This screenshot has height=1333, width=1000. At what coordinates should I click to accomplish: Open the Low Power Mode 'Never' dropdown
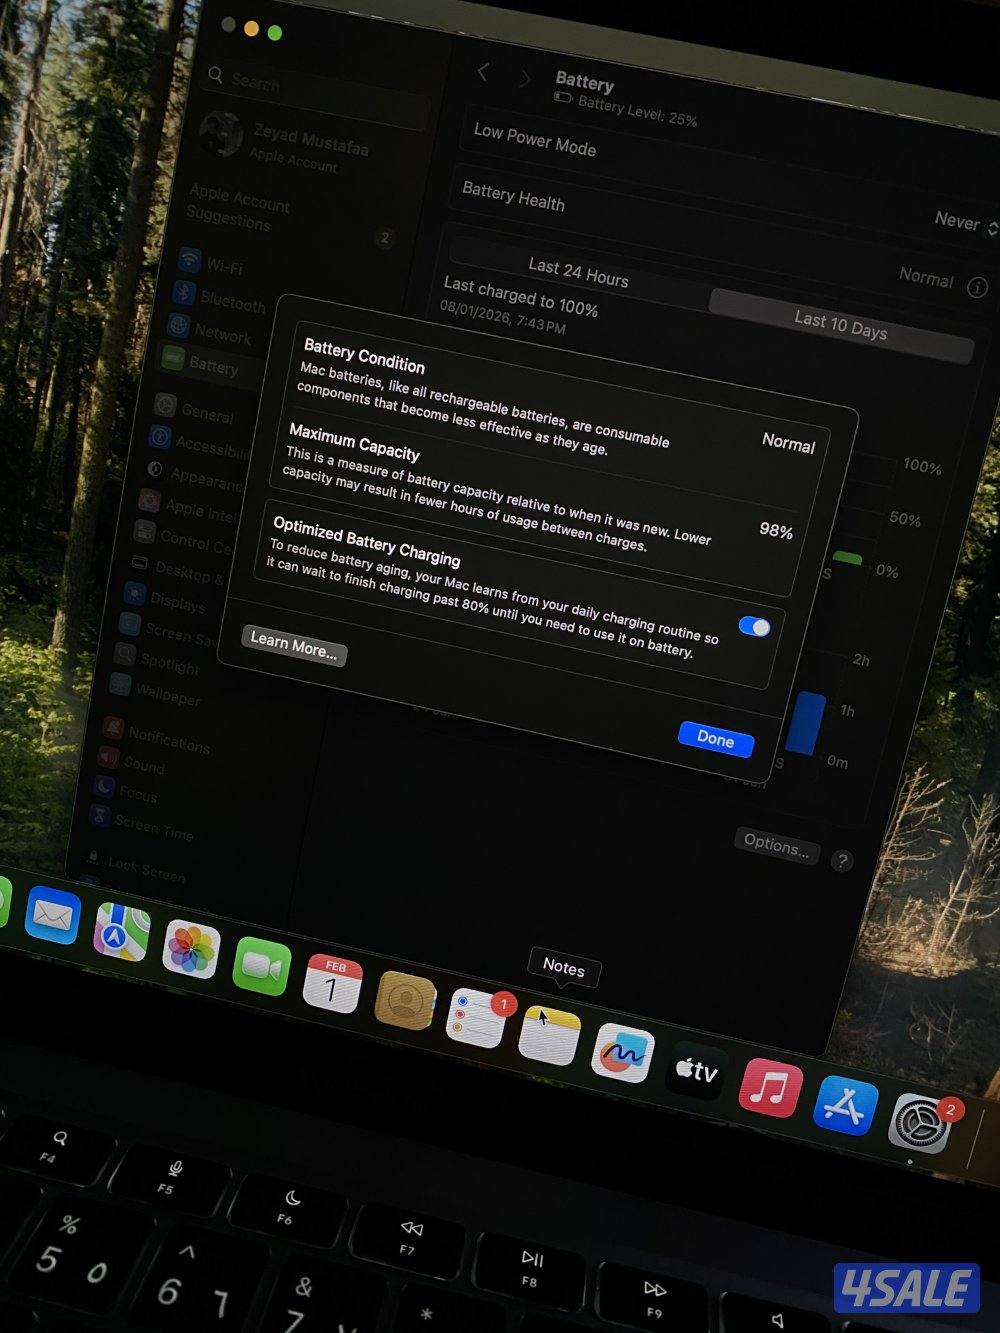click(964, 222)
